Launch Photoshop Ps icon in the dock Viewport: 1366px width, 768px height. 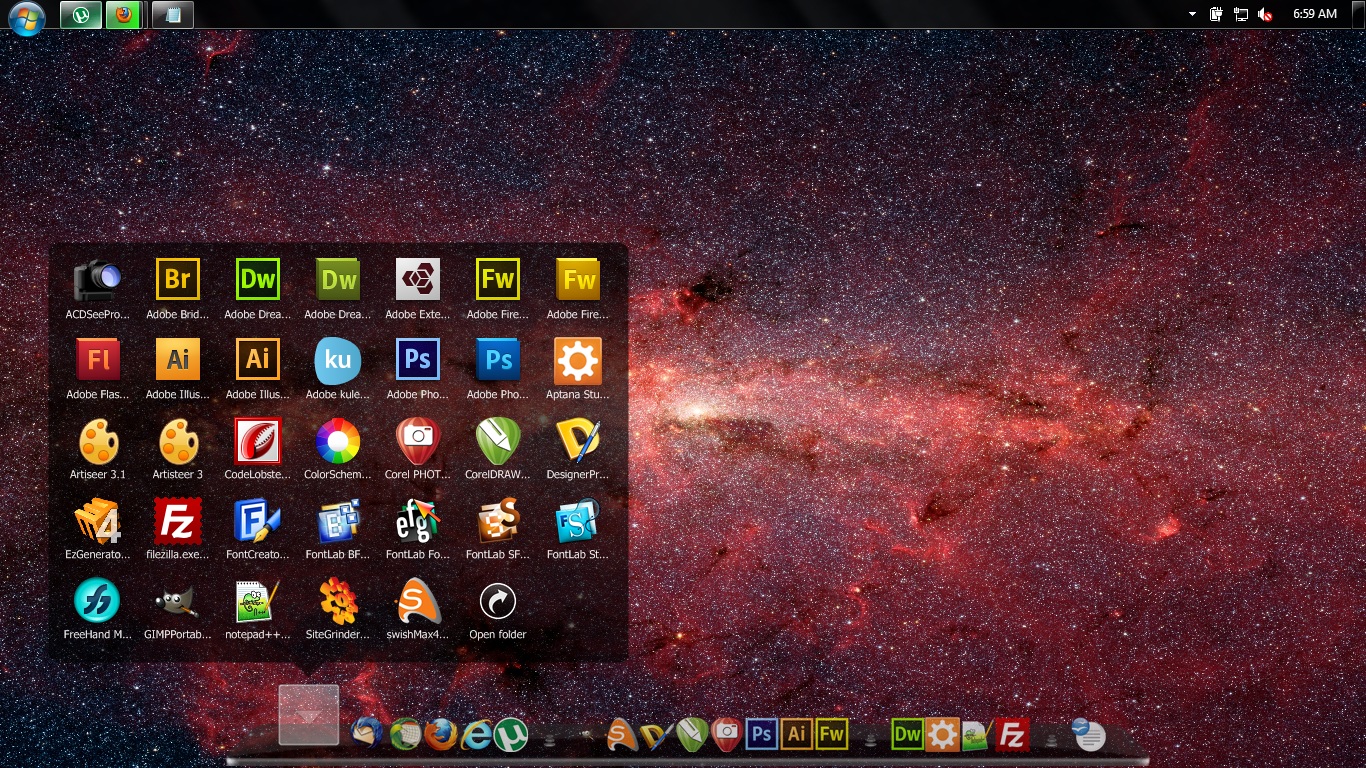761,734
